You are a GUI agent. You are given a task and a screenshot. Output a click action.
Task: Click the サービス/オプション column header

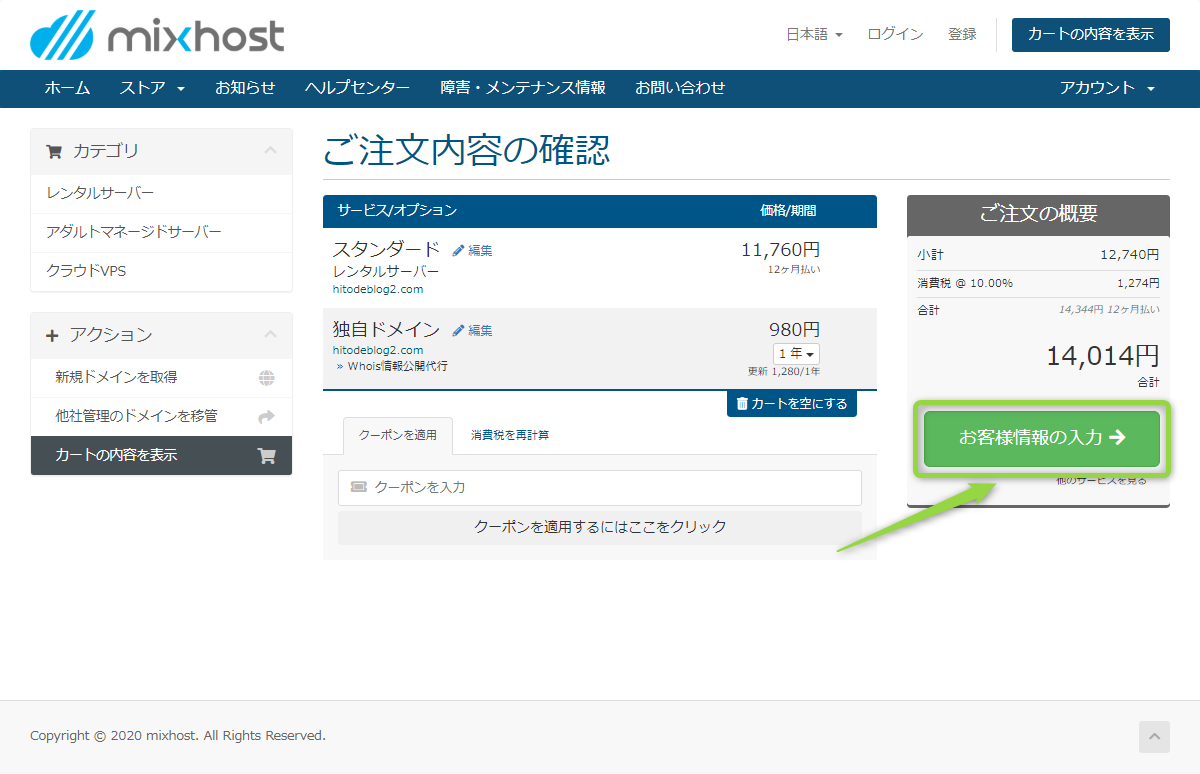(x=397, y=211)
